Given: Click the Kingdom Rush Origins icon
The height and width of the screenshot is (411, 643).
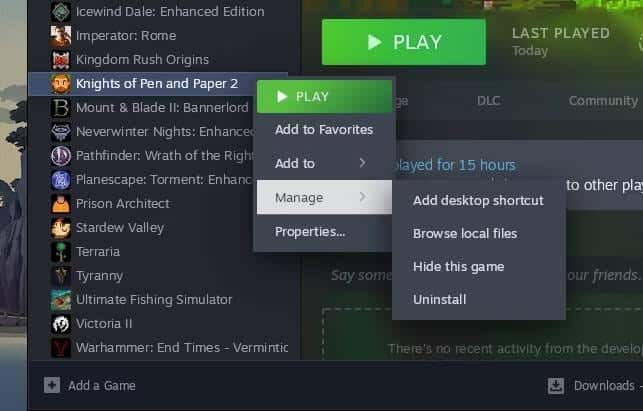Looking at the screenshot, I should pyautogui.click(x=61, y=60).
